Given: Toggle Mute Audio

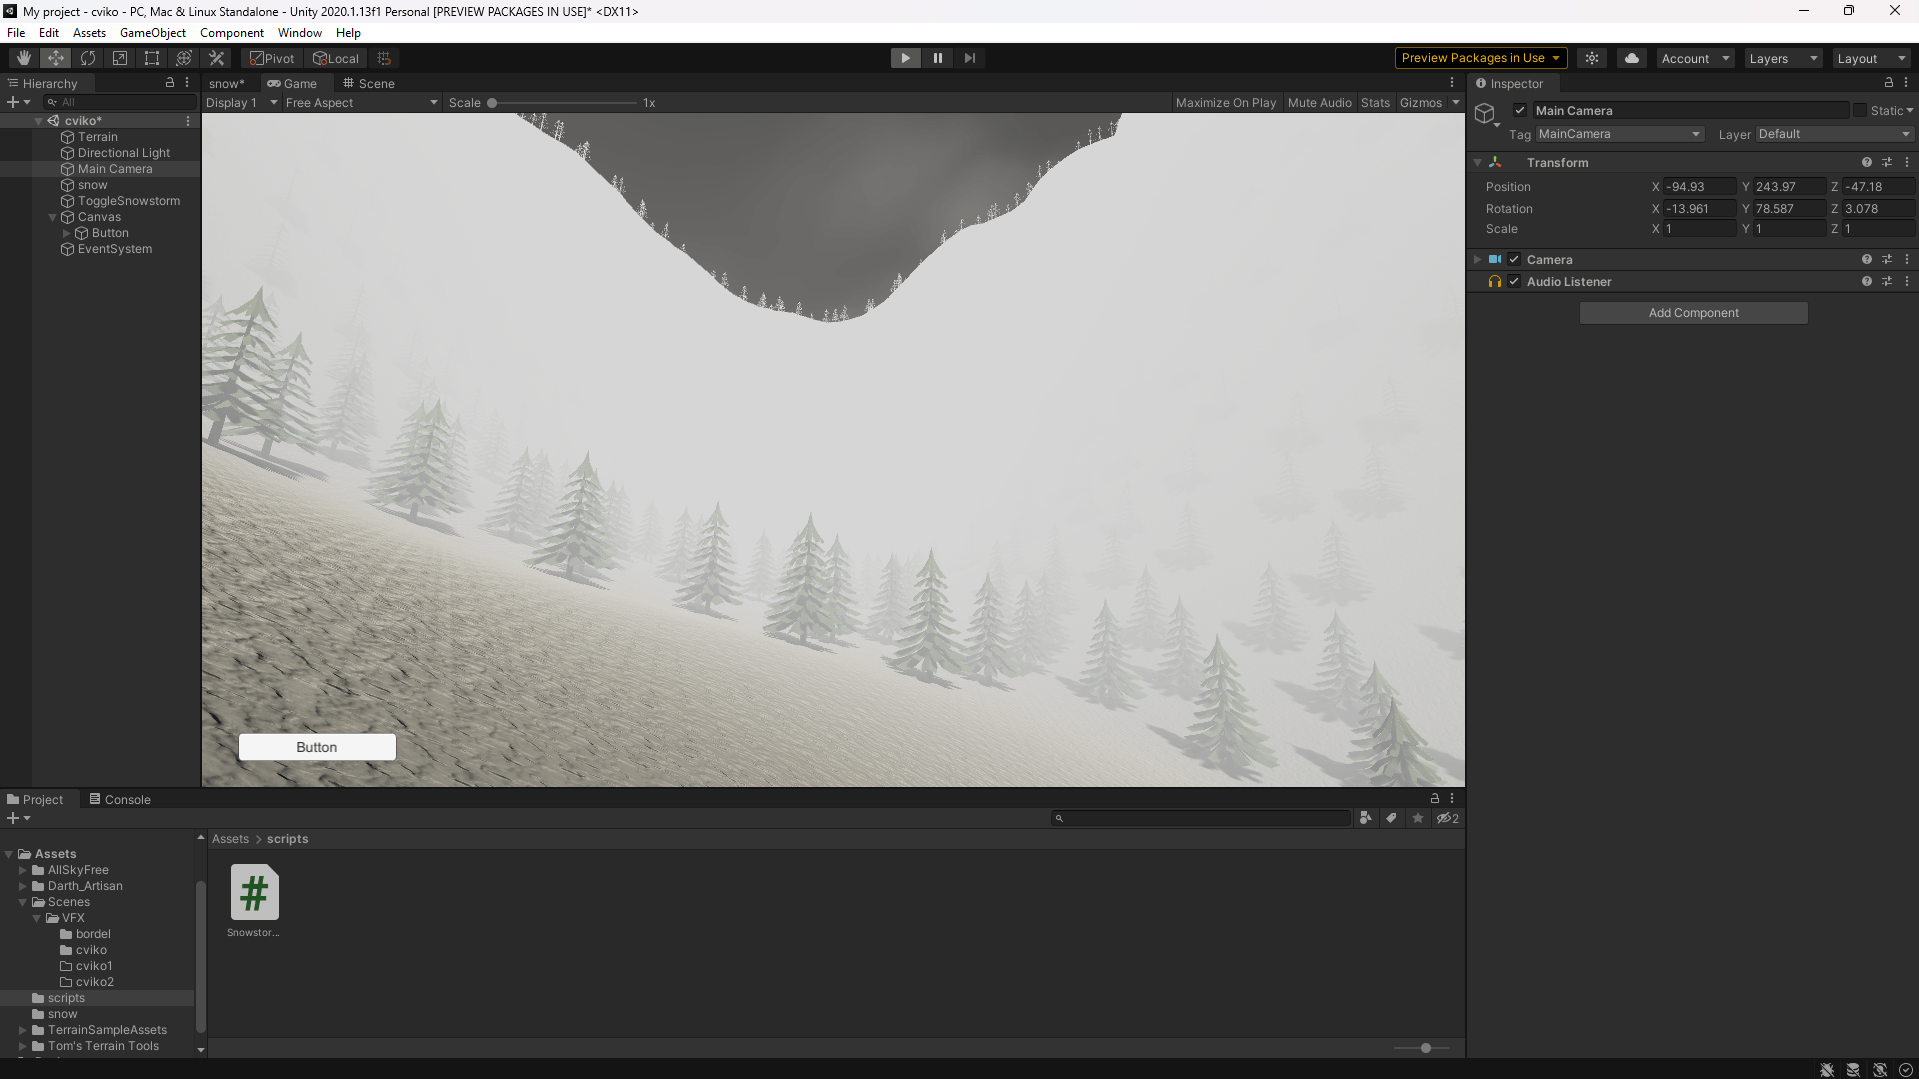Looking at the screenshot, I should pyautogui.click(x=1319, y=102).
